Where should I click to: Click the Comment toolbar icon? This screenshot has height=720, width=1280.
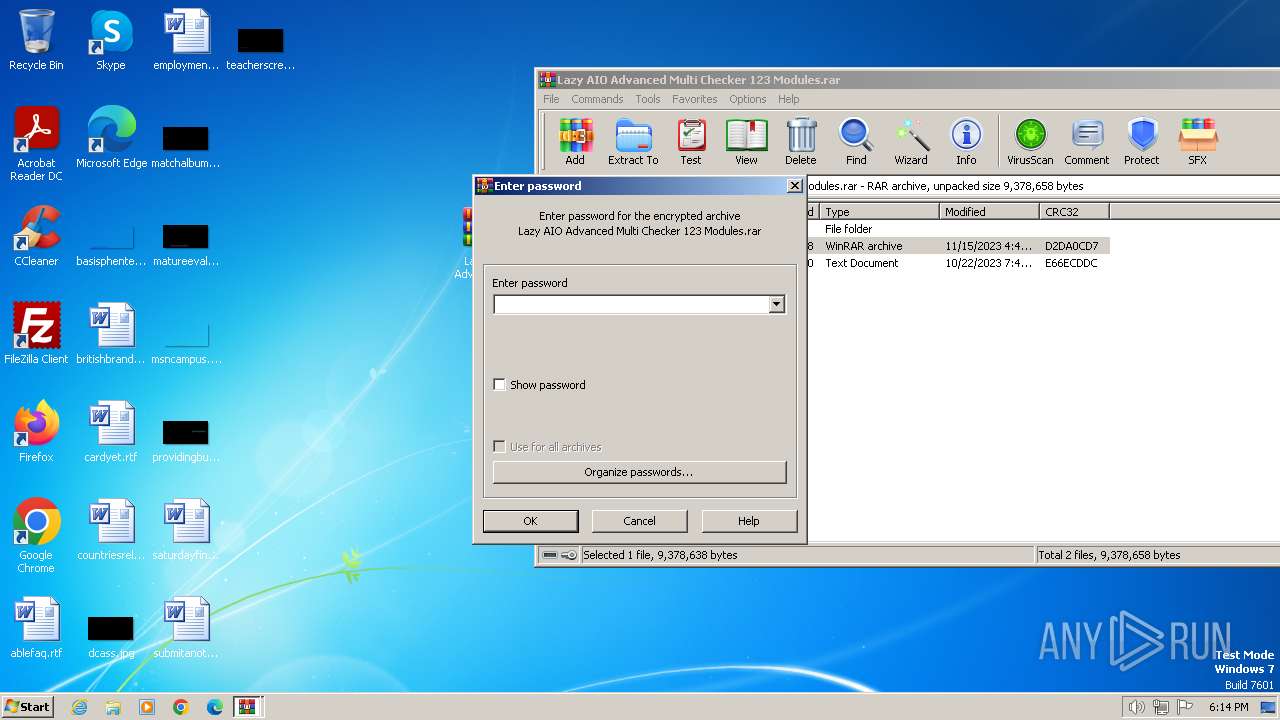(x=1087, y=141)
